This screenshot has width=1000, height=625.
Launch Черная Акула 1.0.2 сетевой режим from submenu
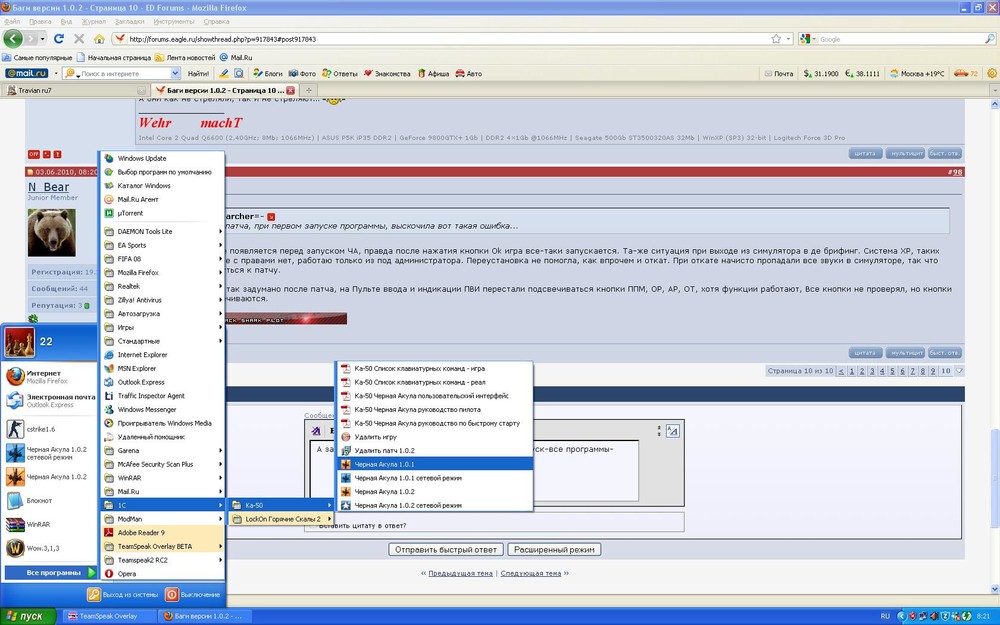[435, 505]
